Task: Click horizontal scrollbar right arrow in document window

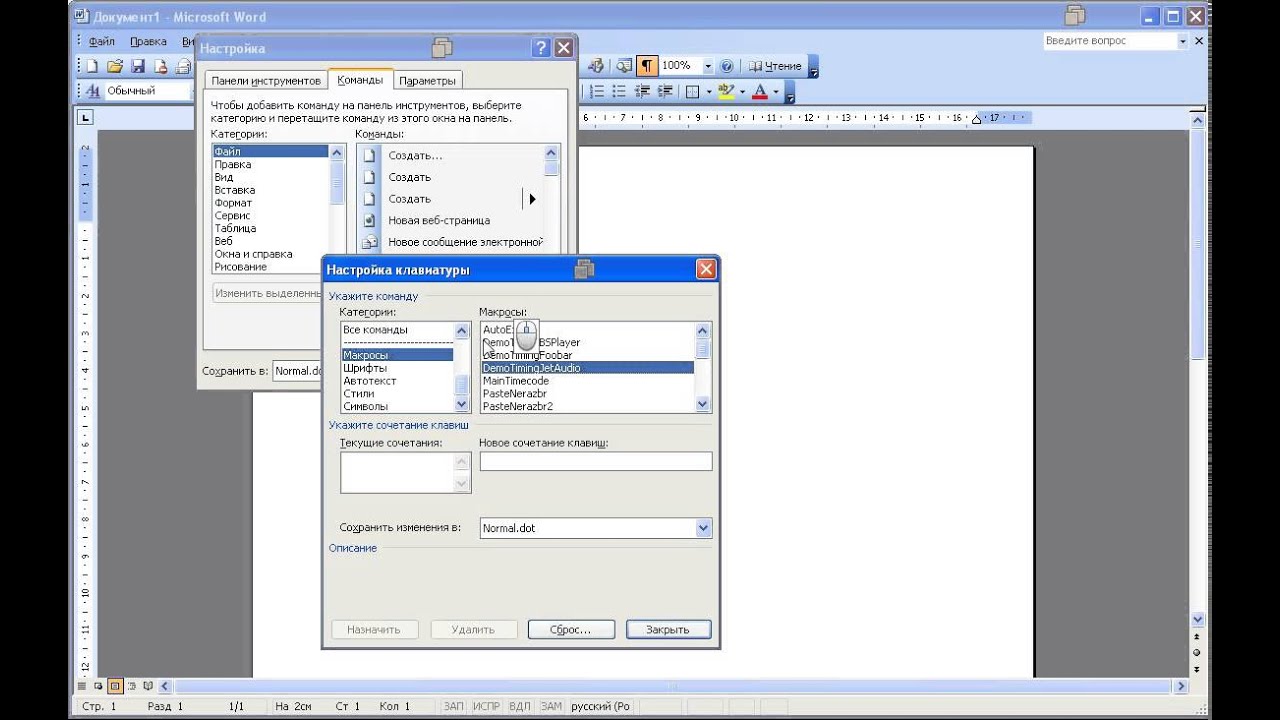Action: (x=1181, y=687)
